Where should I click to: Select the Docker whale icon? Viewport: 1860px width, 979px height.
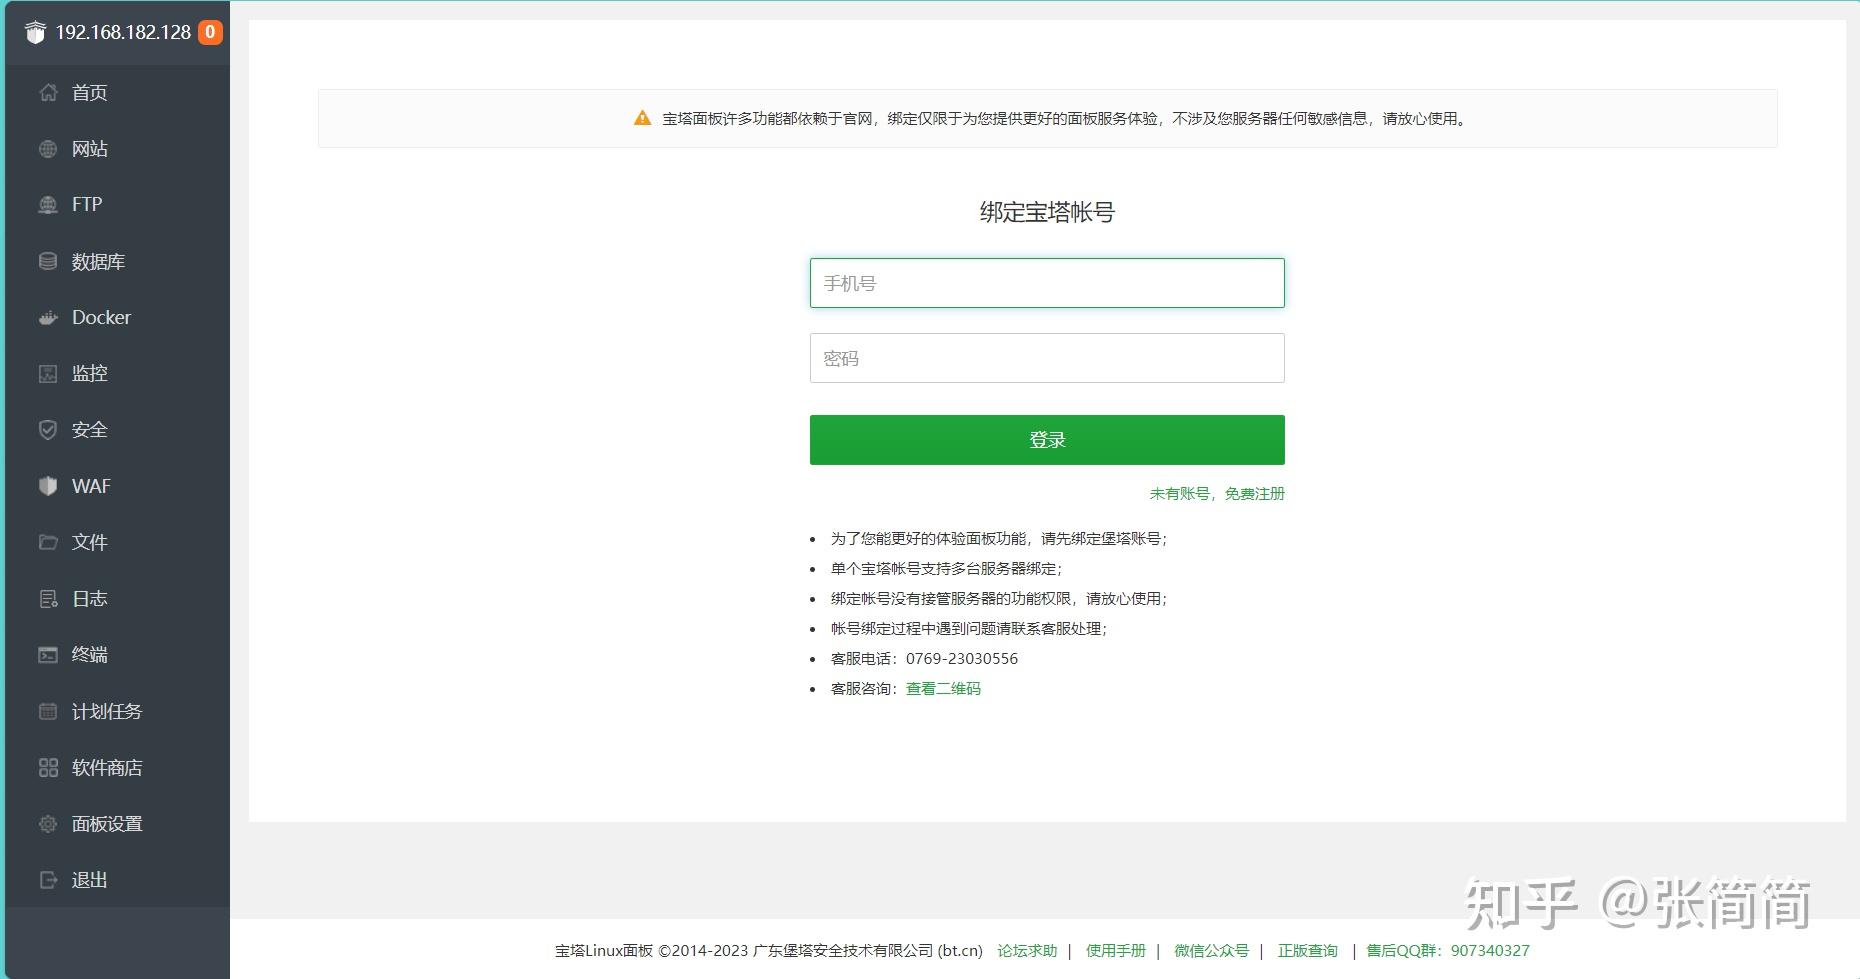48,317
